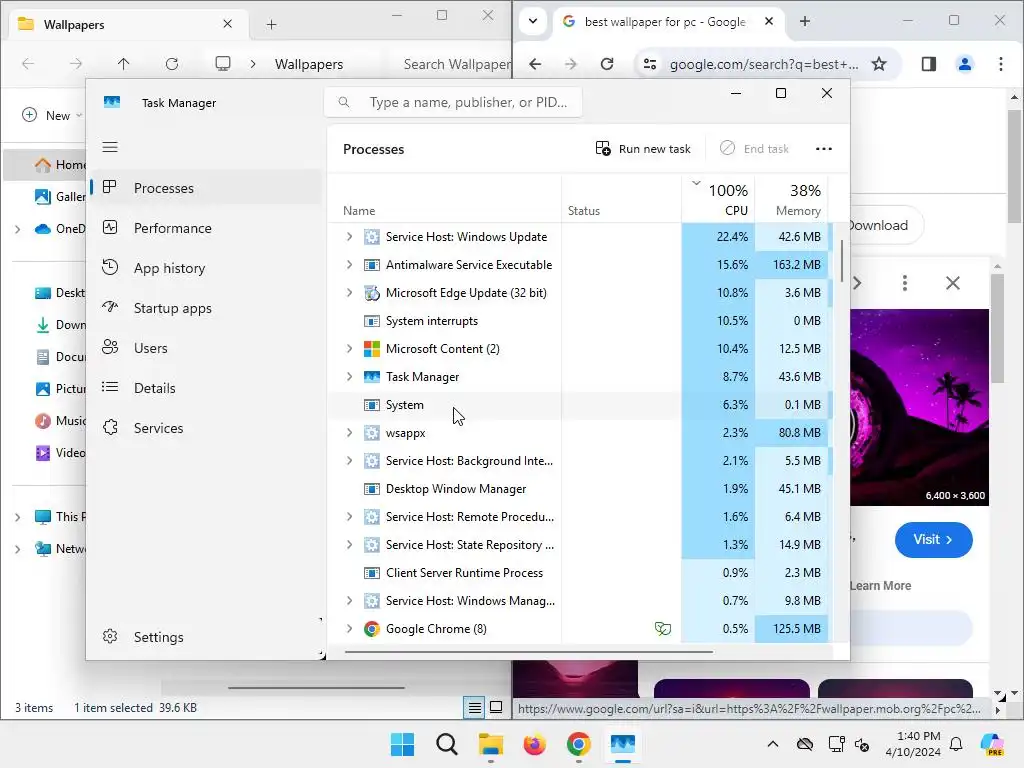Viewport: 1024px width, 768px height.
Task: Expand the This PC tree node
Action: click(18, 517)
